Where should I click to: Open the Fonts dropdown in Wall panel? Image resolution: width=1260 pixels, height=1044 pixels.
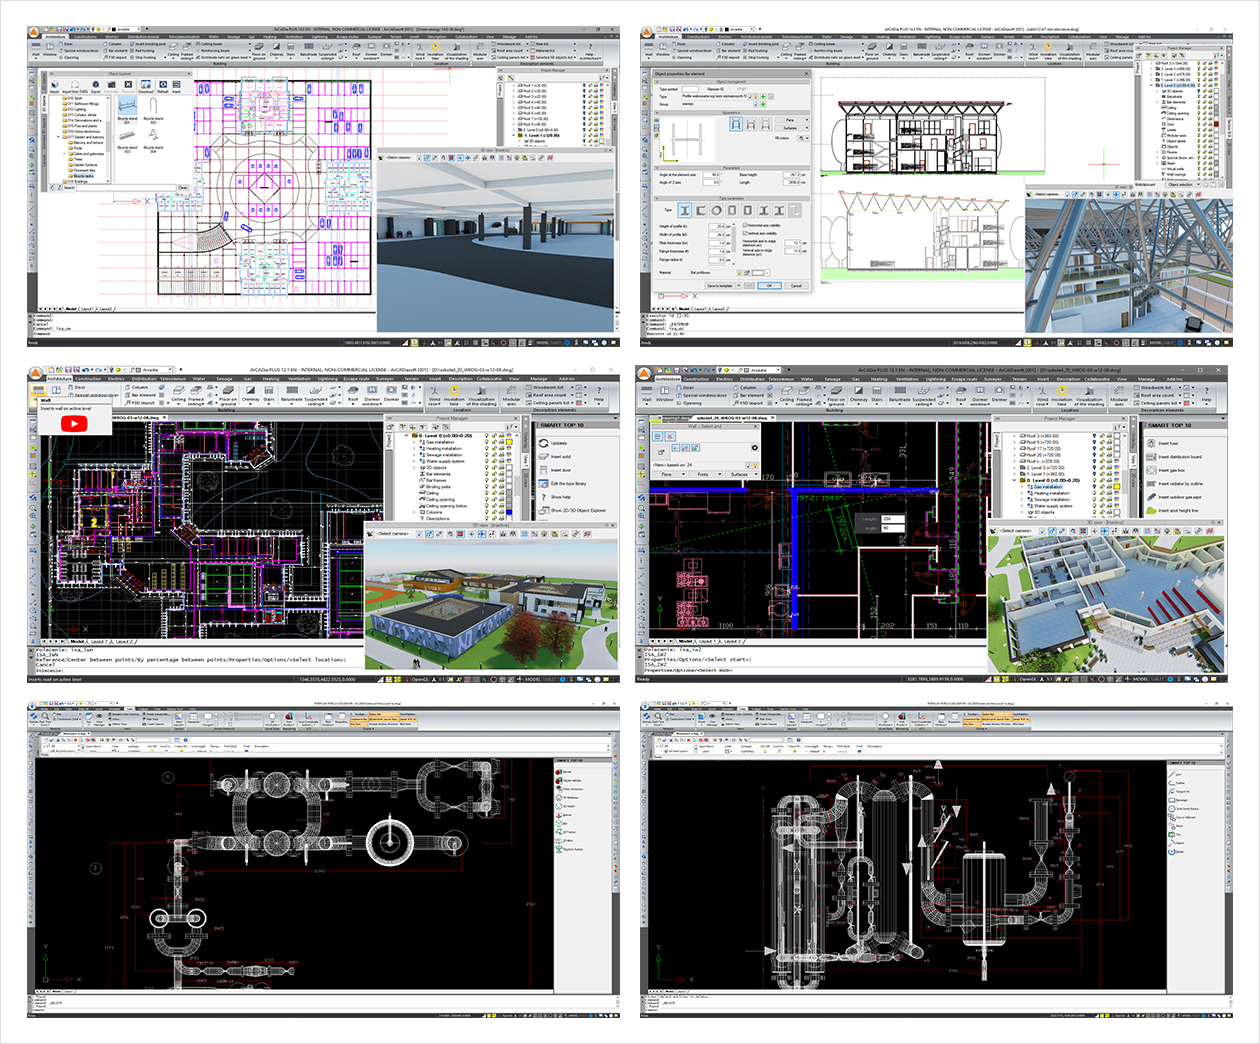point(703,474)
